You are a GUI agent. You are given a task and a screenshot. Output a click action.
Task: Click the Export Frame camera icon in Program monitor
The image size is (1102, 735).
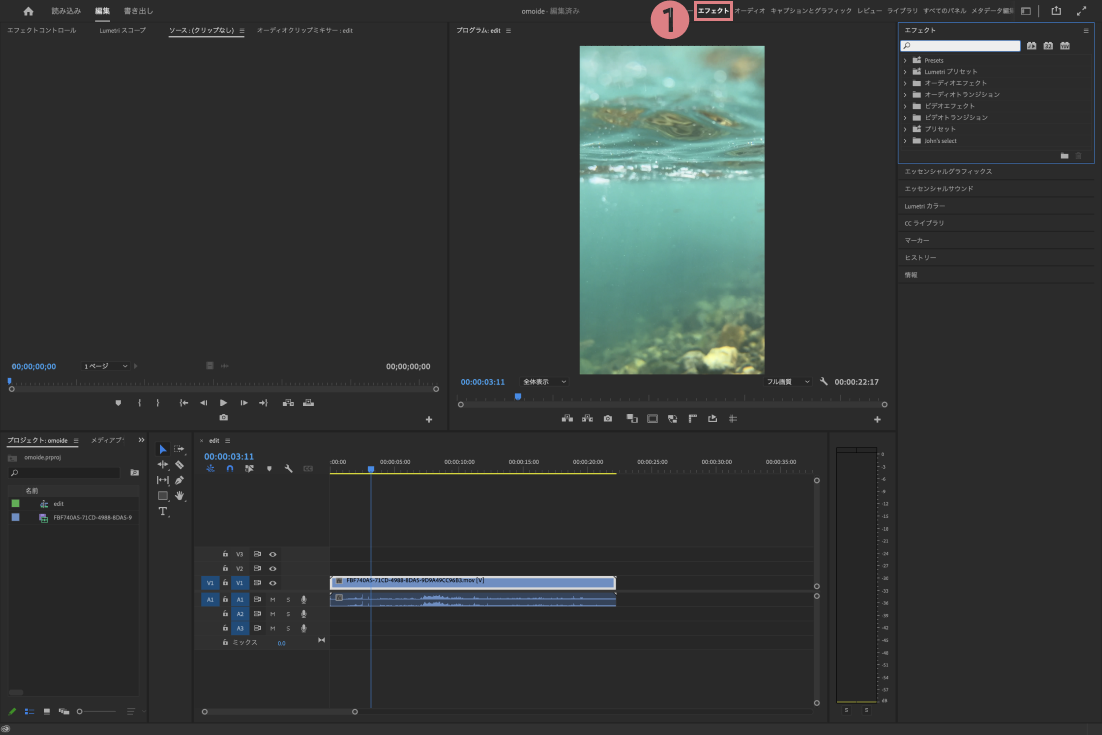point(607,419)
